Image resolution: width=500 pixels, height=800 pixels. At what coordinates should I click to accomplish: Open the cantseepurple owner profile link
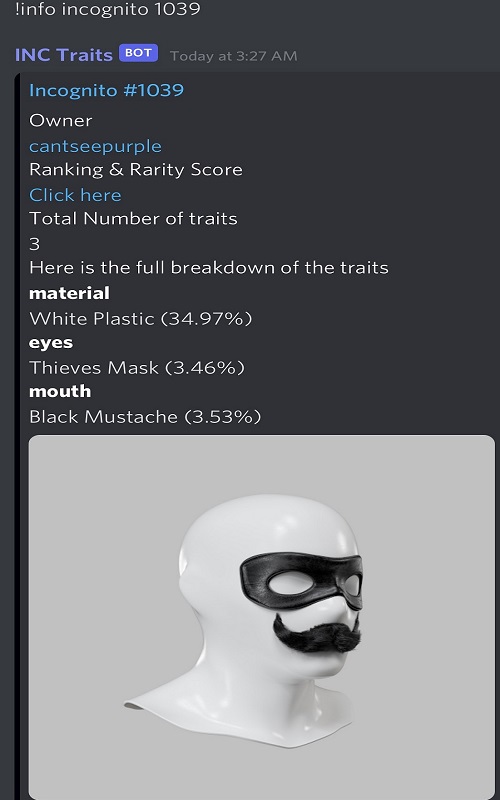tap(95, 146)
